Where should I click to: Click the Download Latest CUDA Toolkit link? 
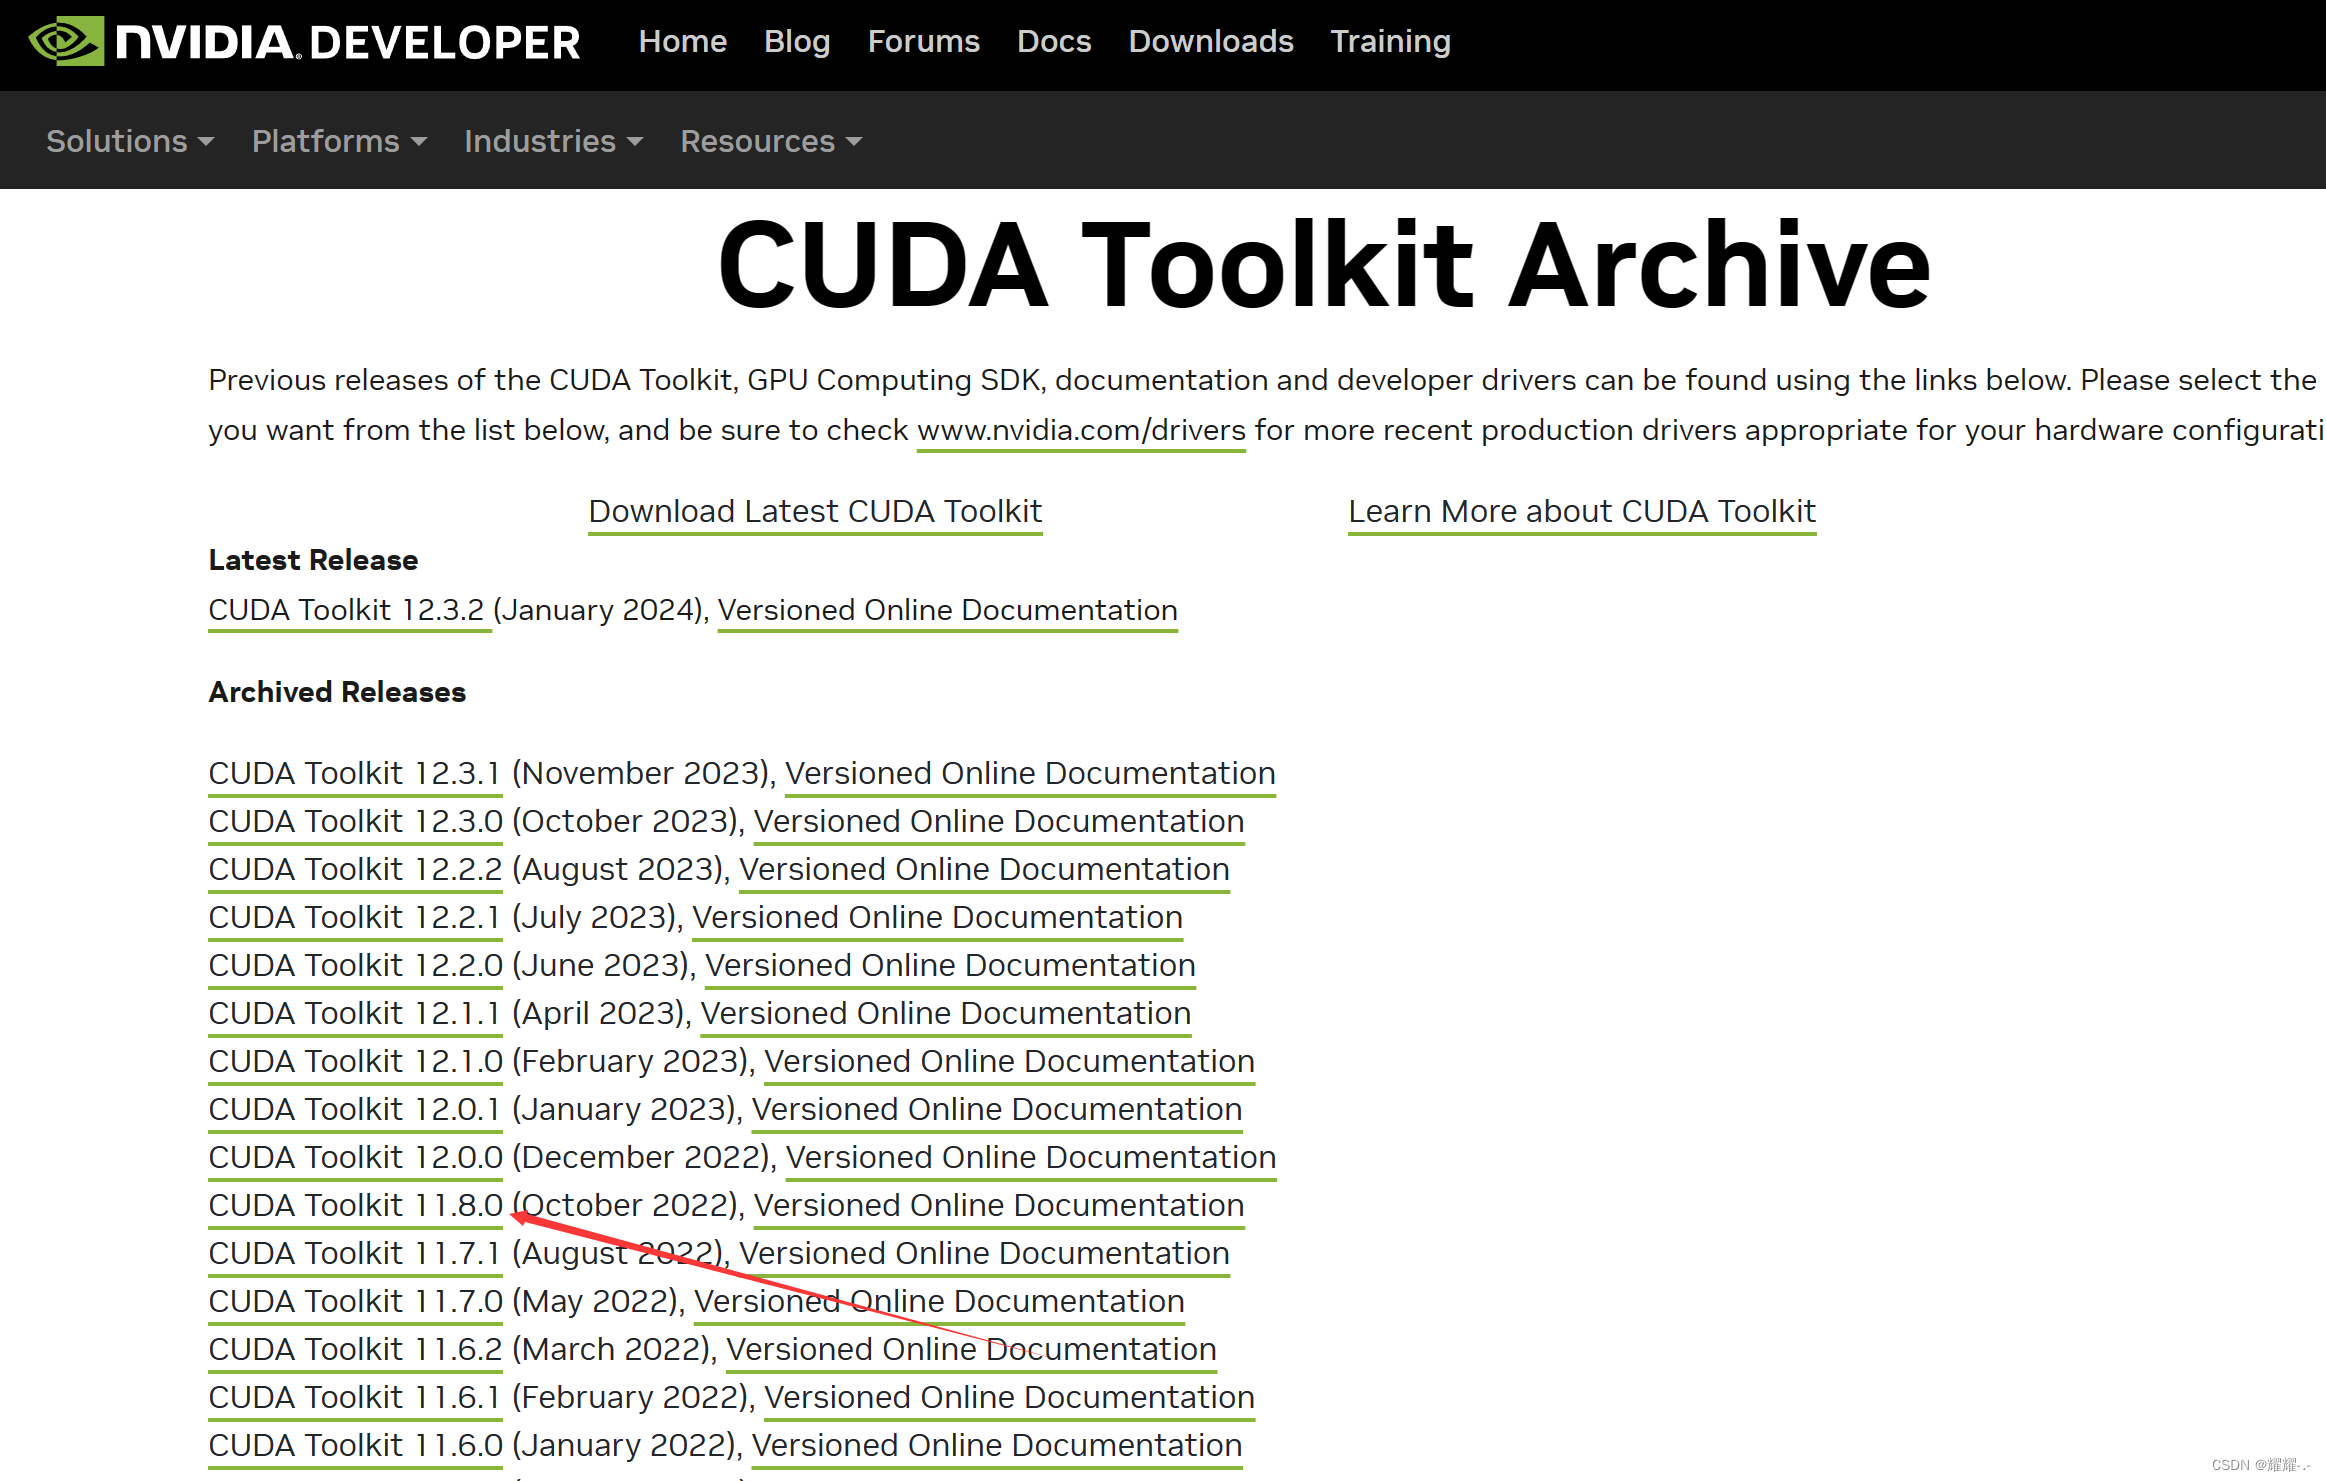click(x=815, y=511)
